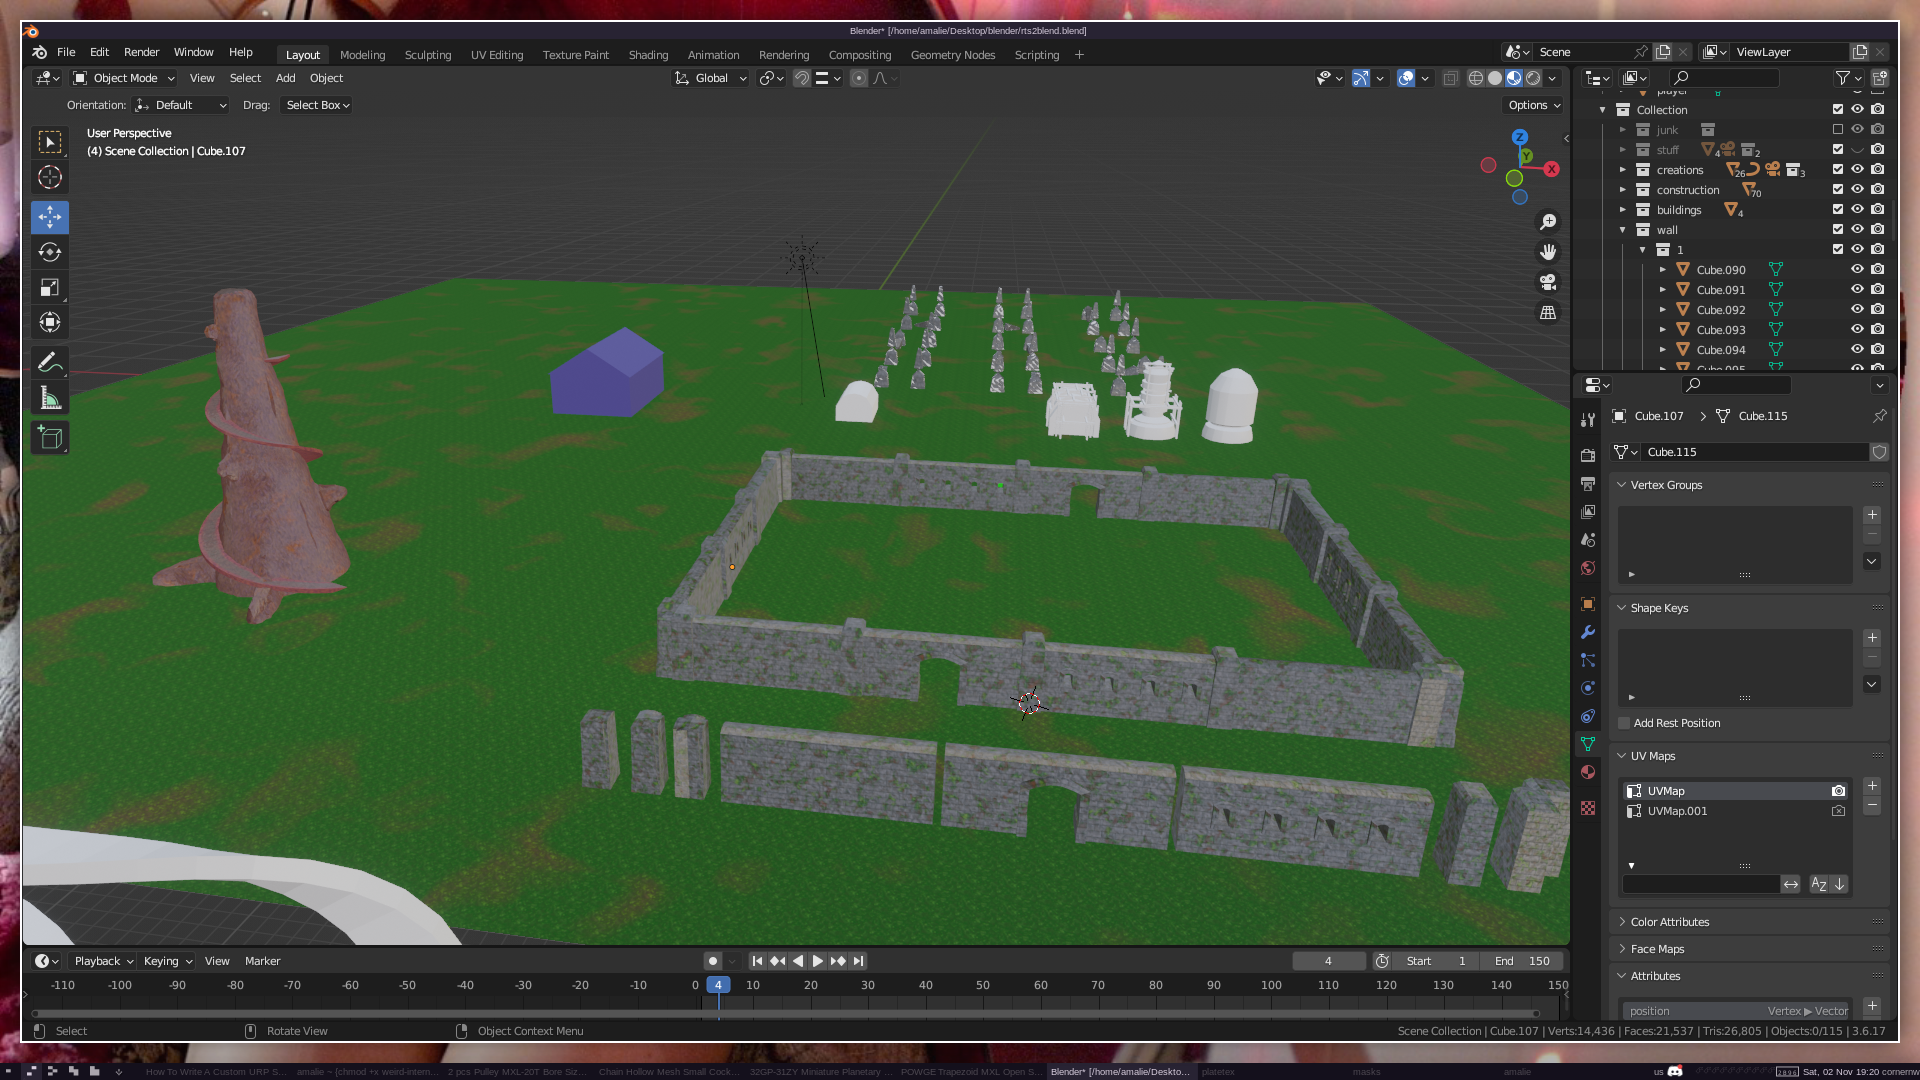Select the Measure tool
Viewport: 1920px width, 1080px height.
[x=49, y=398]
